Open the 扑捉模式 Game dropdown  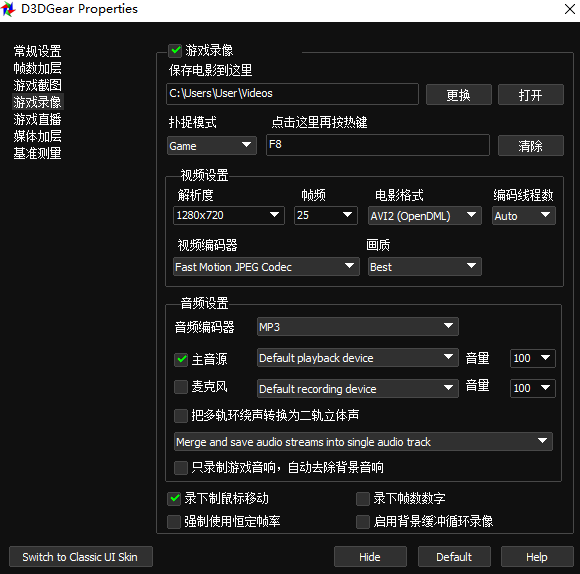[212, 145]
